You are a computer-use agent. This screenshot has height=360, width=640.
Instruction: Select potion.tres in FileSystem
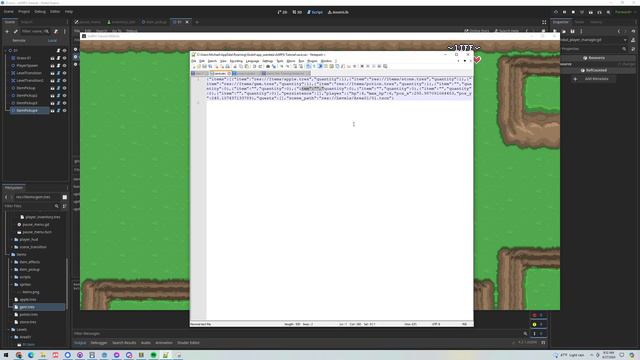[29, 315]
